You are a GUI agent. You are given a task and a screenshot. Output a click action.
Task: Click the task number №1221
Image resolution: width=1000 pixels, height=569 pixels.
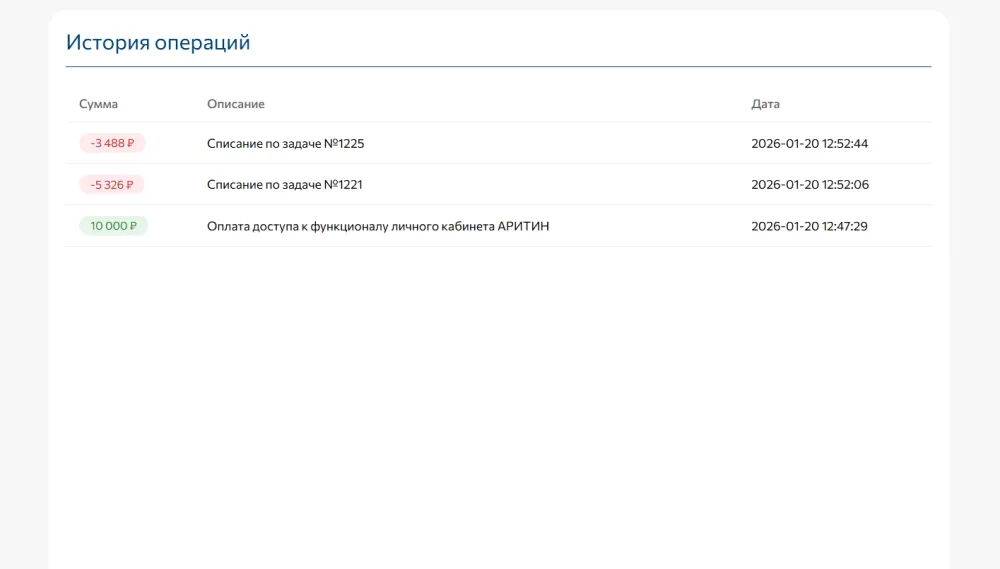pos(344,185)
